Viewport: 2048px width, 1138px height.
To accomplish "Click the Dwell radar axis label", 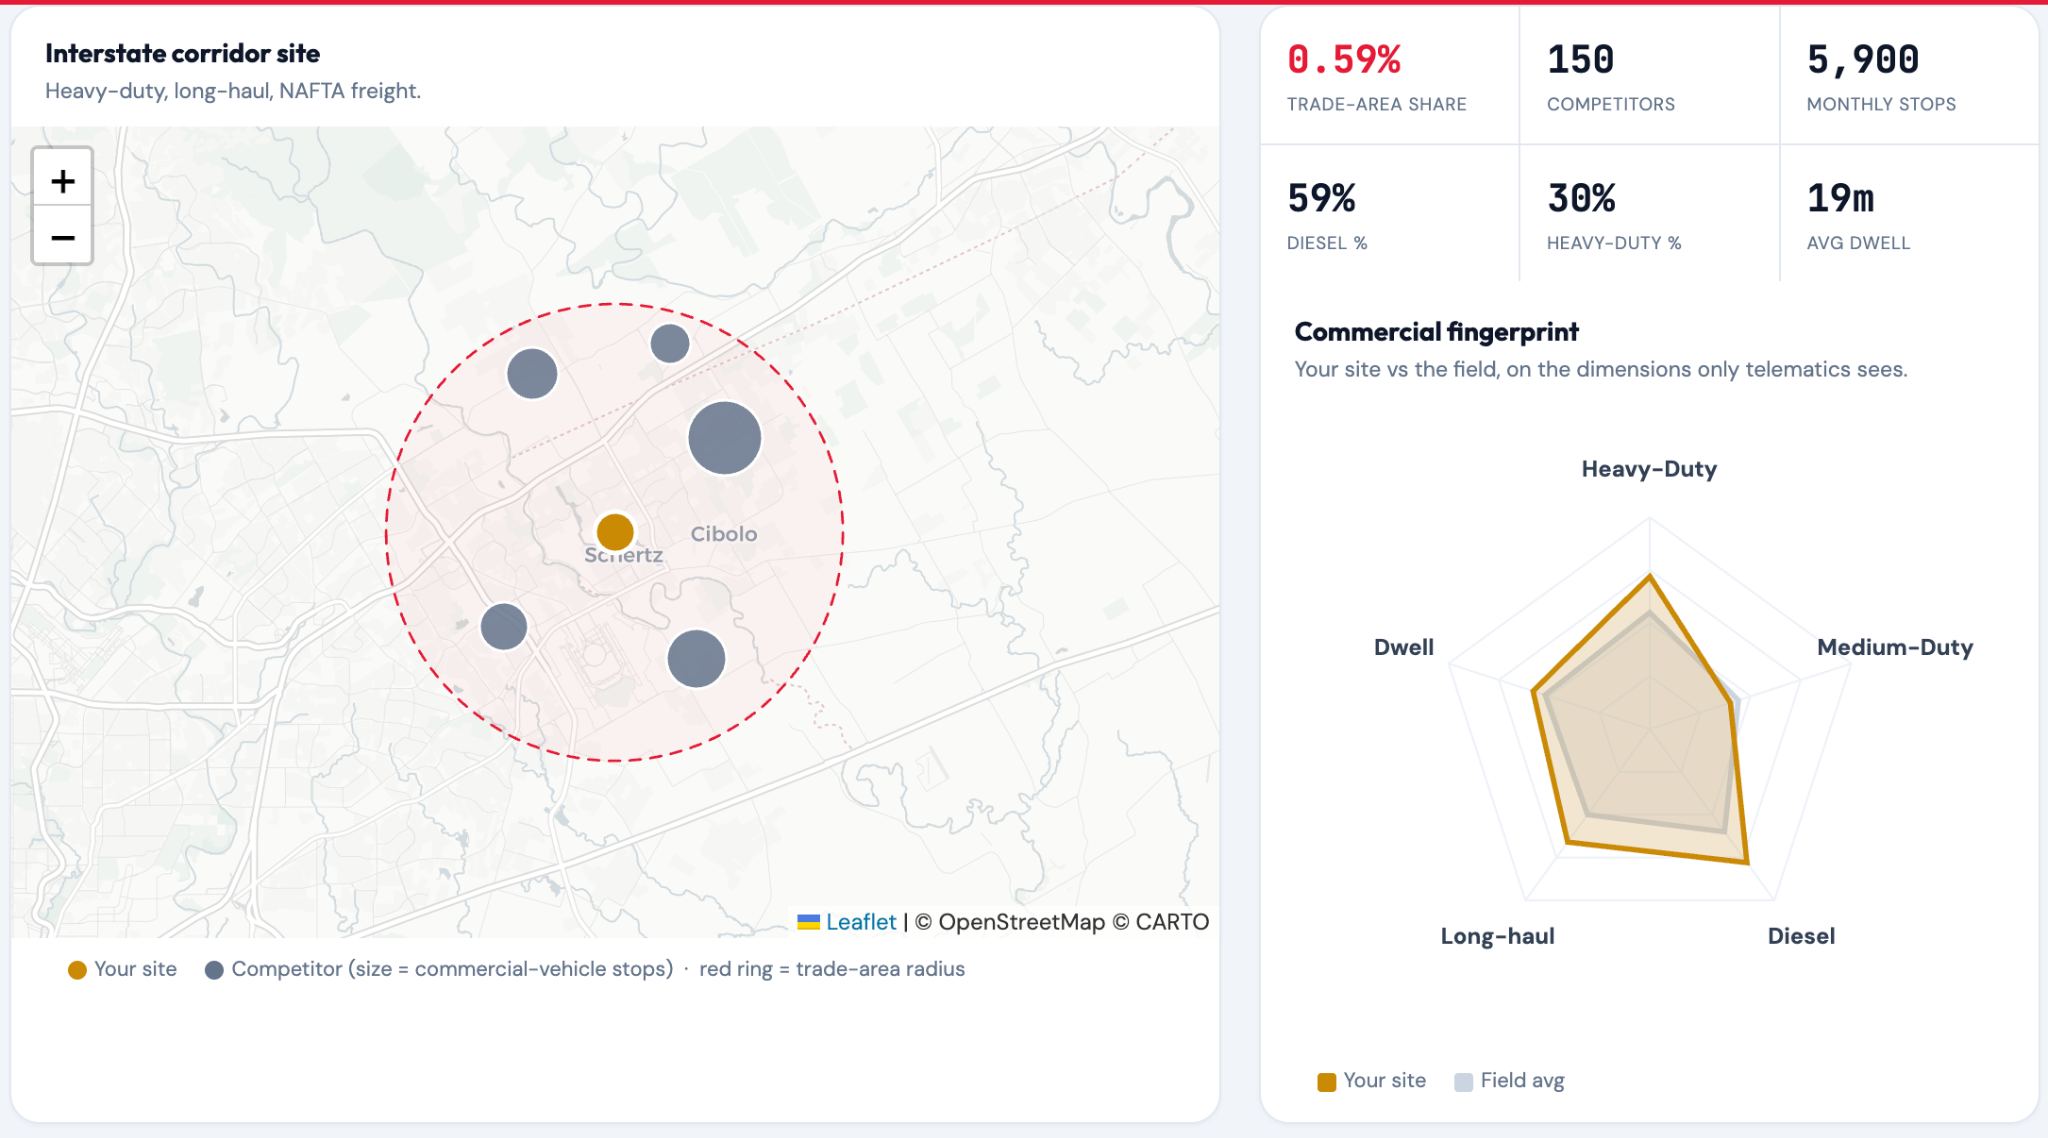I will (x=1403, y=647).
